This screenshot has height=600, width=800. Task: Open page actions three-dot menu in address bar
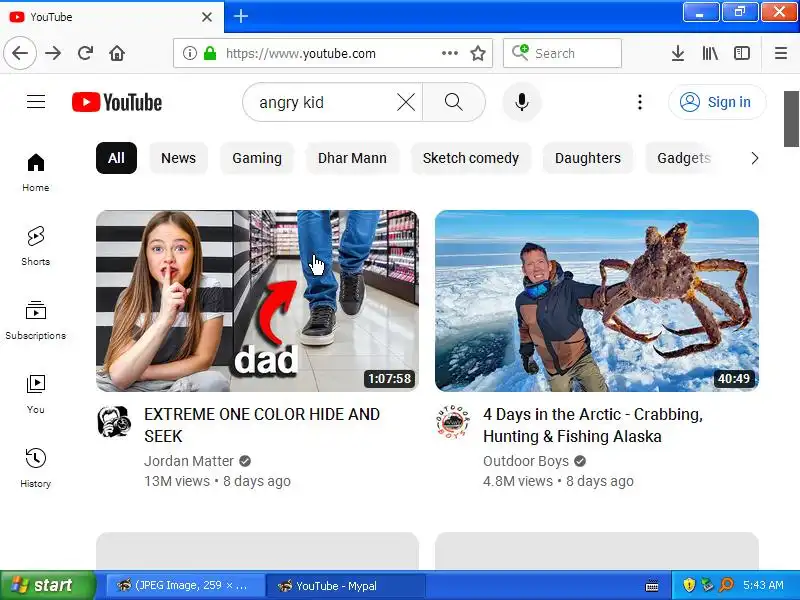coord(449,53)
